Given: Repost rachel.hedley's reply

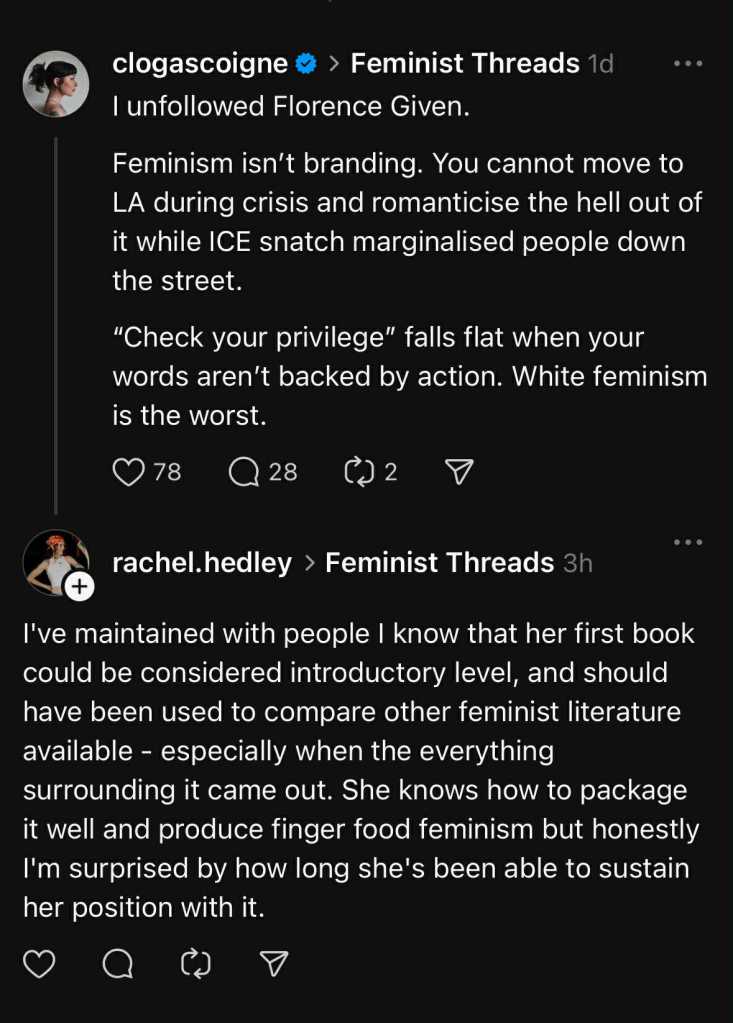Looking at the screenshot, I should click(196, 963).
